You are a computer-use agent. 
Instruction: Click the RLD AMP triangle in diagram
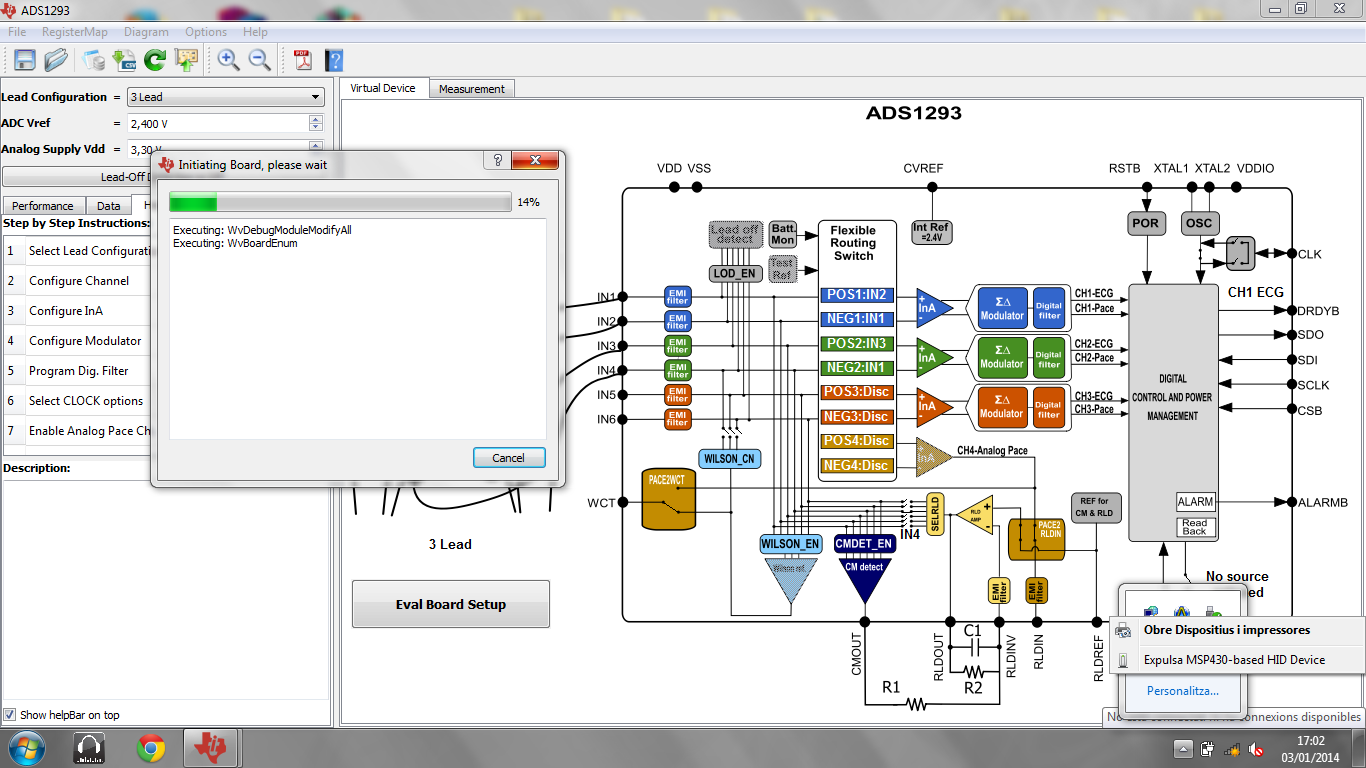974,514
